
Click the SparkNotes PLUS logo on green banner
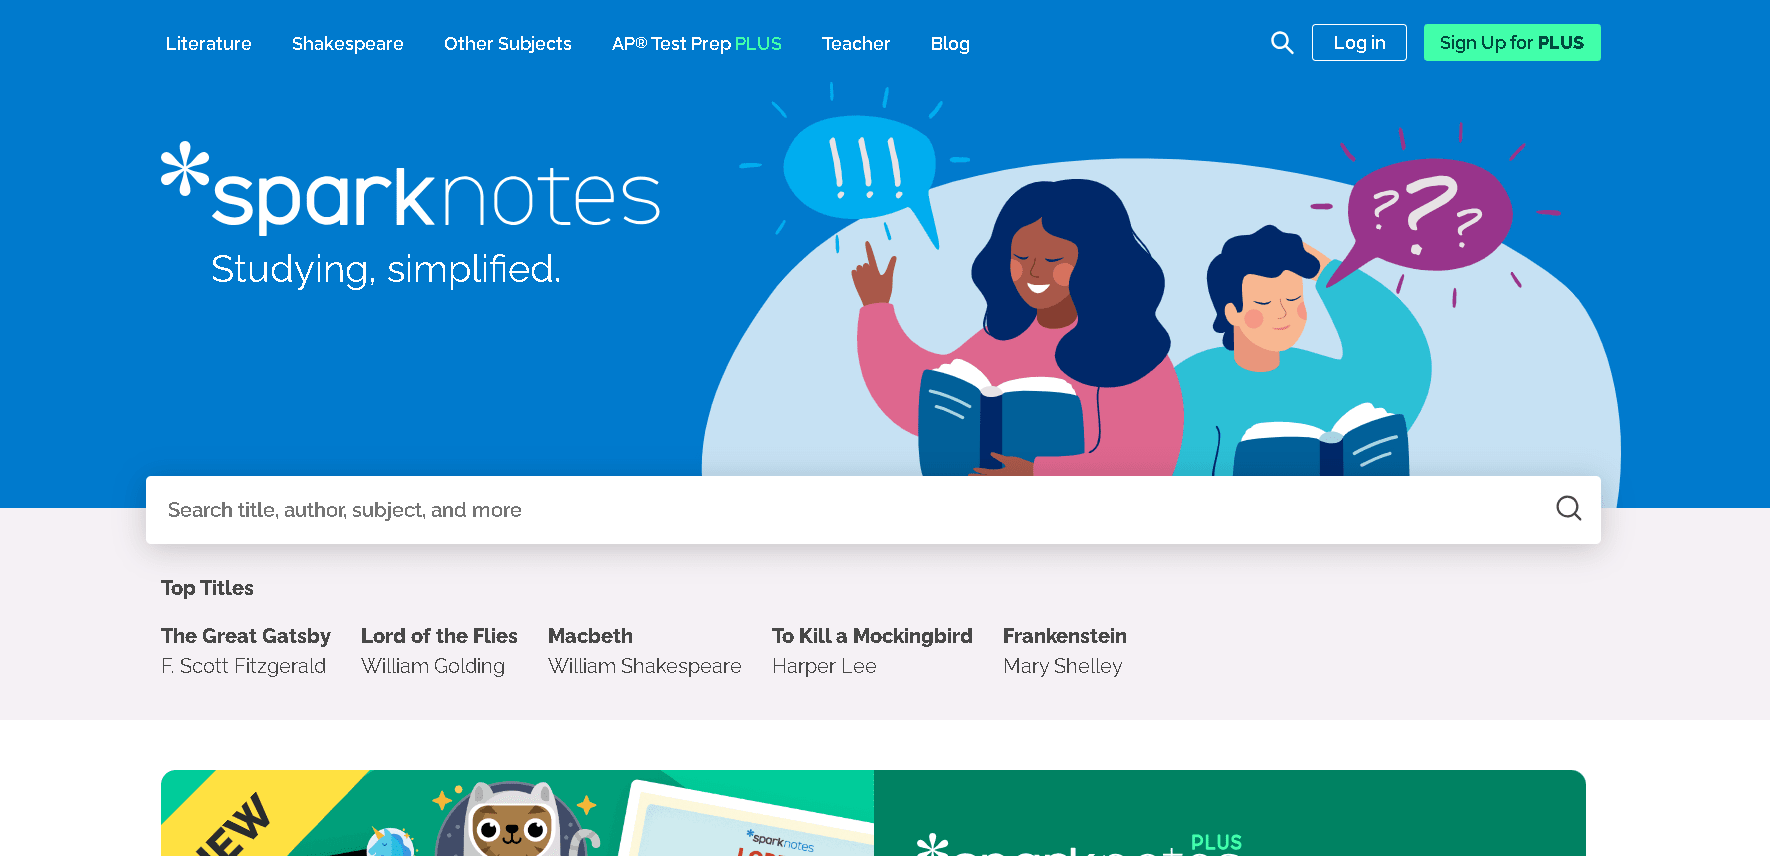[1080, 844]
